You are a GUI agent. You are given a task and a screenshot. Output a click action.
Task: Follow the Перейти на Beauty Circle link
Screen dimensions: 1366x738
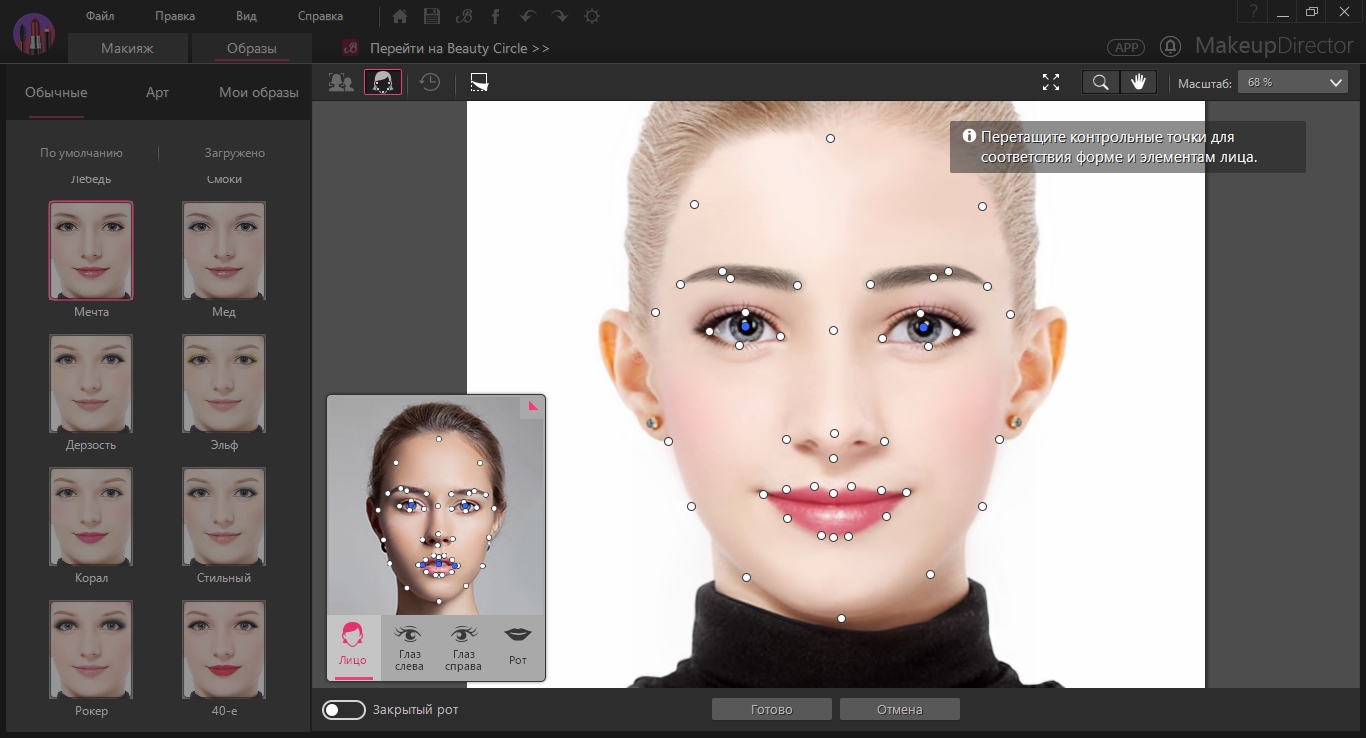(459, 48)
